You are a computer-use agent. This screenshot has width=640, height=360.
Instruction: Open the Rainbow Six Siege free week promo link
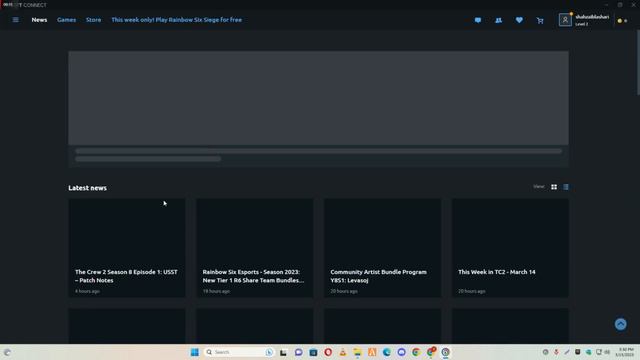[x=176, y=20]
